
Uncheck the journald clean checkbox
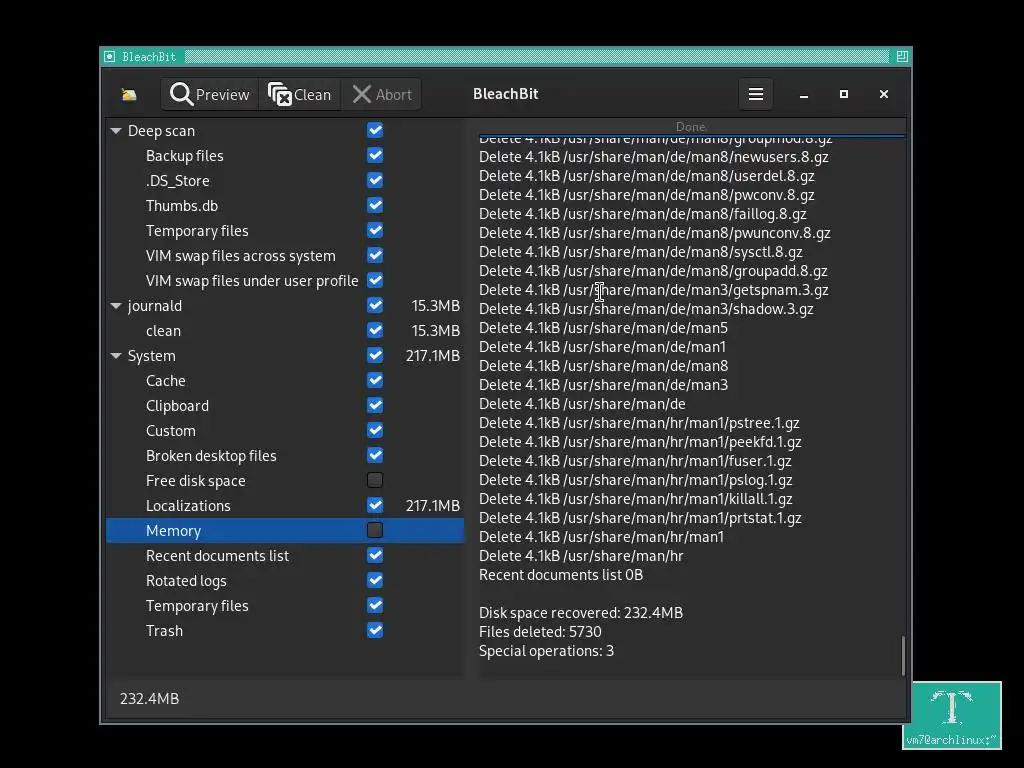tap(375, 330)
